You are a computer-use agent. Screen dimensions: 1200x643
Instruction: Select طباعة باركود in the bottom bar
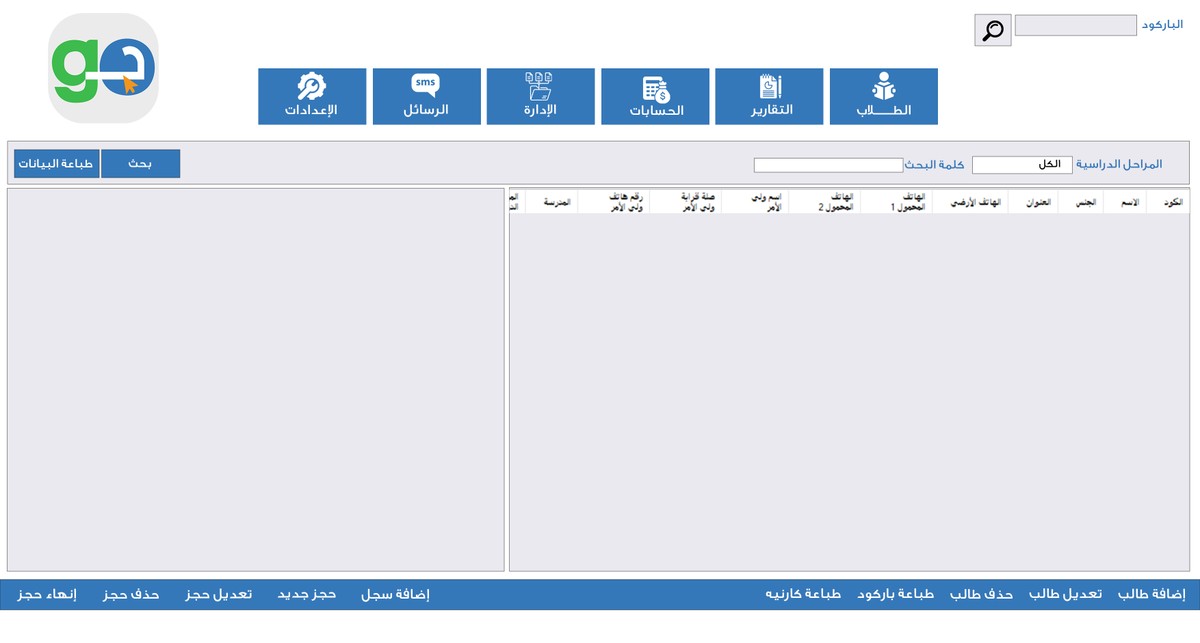(895, 594)
